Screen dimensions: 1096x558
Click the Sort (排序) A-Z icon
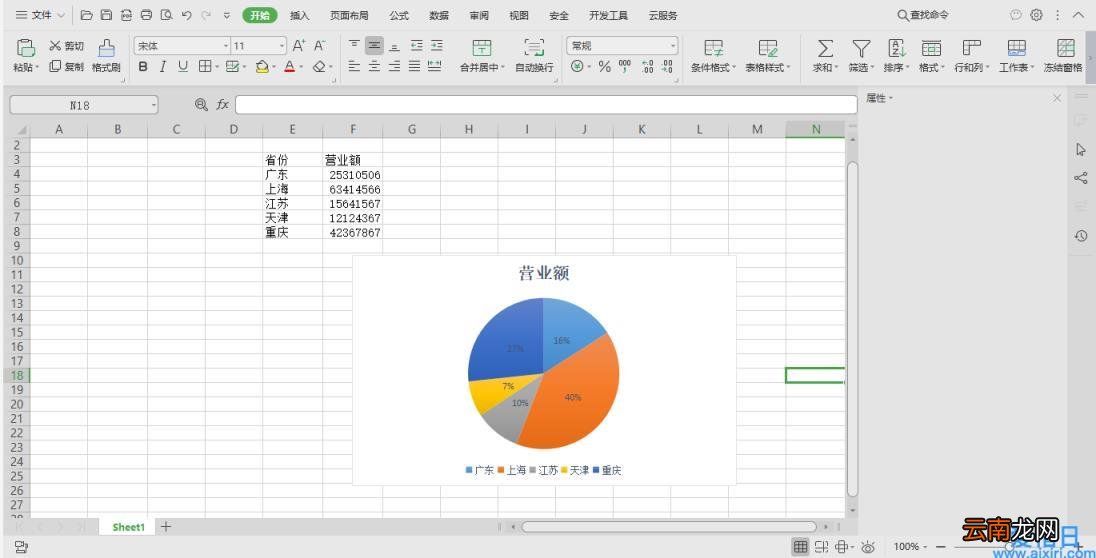click(x=896, y=48)
